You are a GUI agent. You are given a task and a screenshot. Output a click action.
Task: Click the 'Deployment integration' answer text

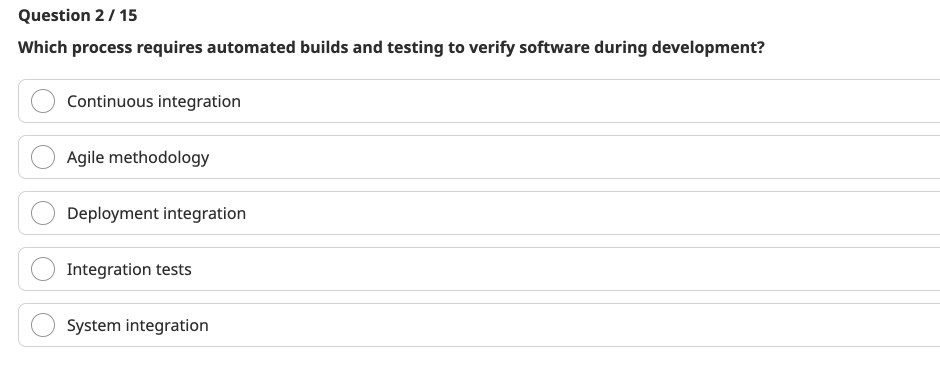[x=156, y=213]
